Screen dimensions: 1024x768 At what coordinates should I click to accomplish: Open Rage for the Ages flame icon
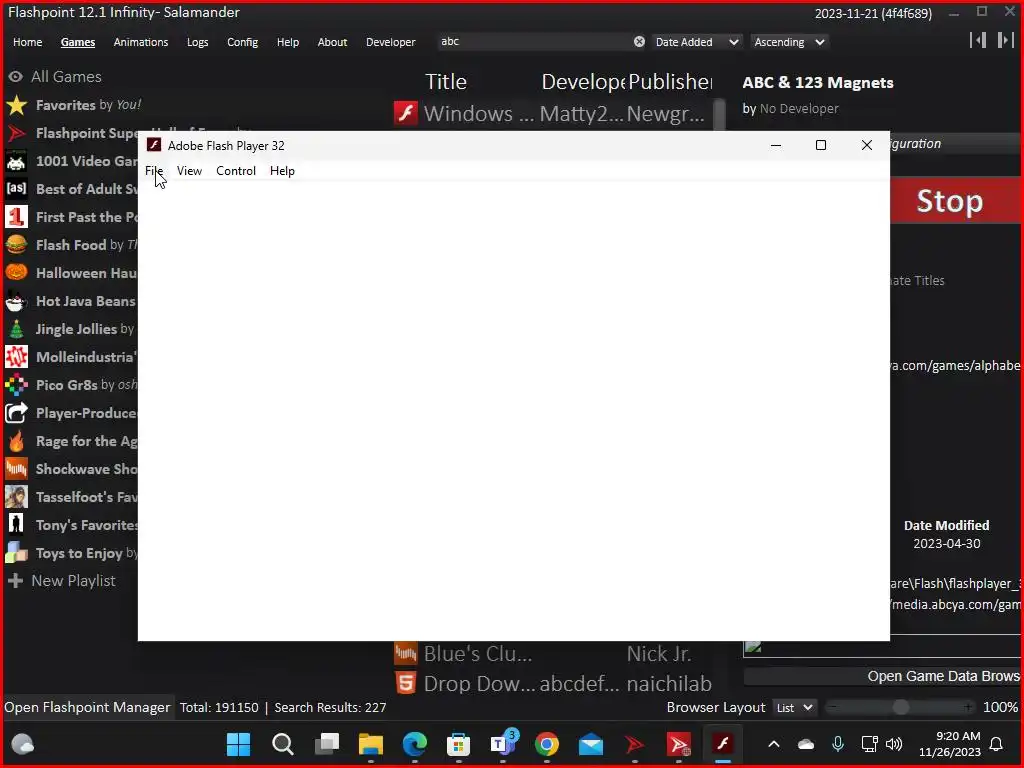(x=16, y=441)
